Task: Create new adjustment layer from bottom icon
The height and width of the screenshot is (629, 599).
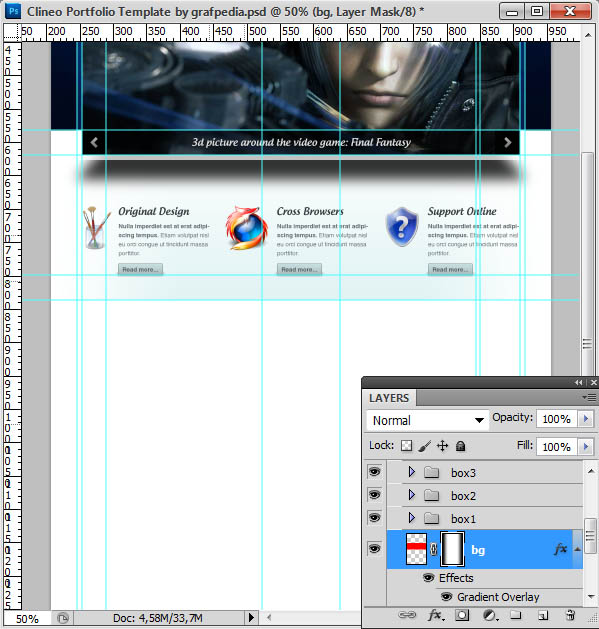Action: [x=489, y=615]
